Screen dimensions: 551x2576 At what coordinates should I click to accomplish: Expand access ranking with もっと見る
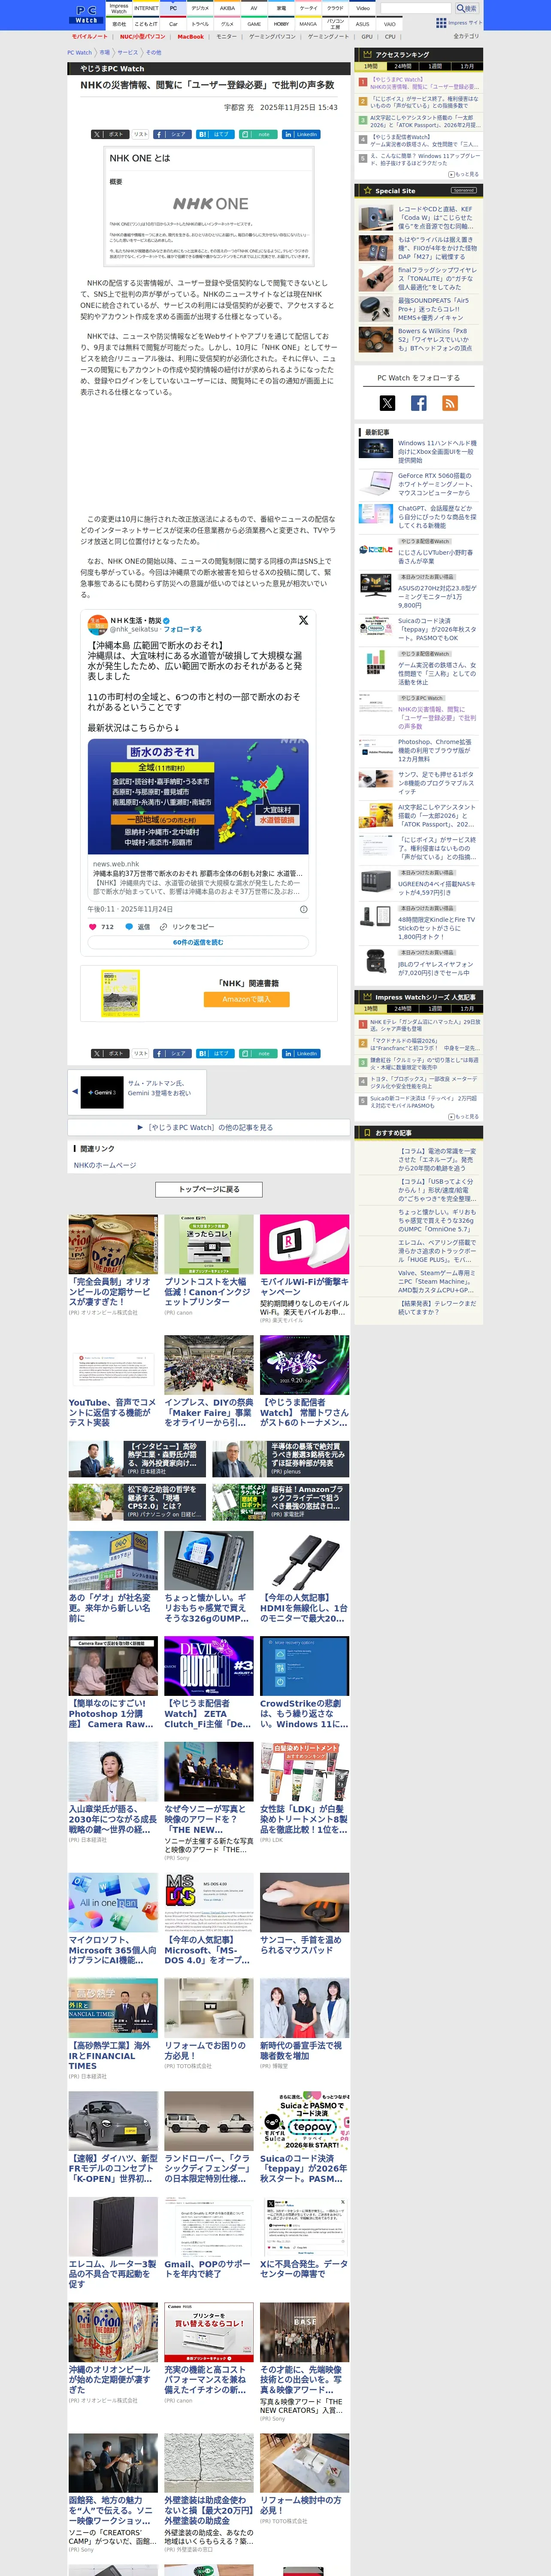[463, 174]
